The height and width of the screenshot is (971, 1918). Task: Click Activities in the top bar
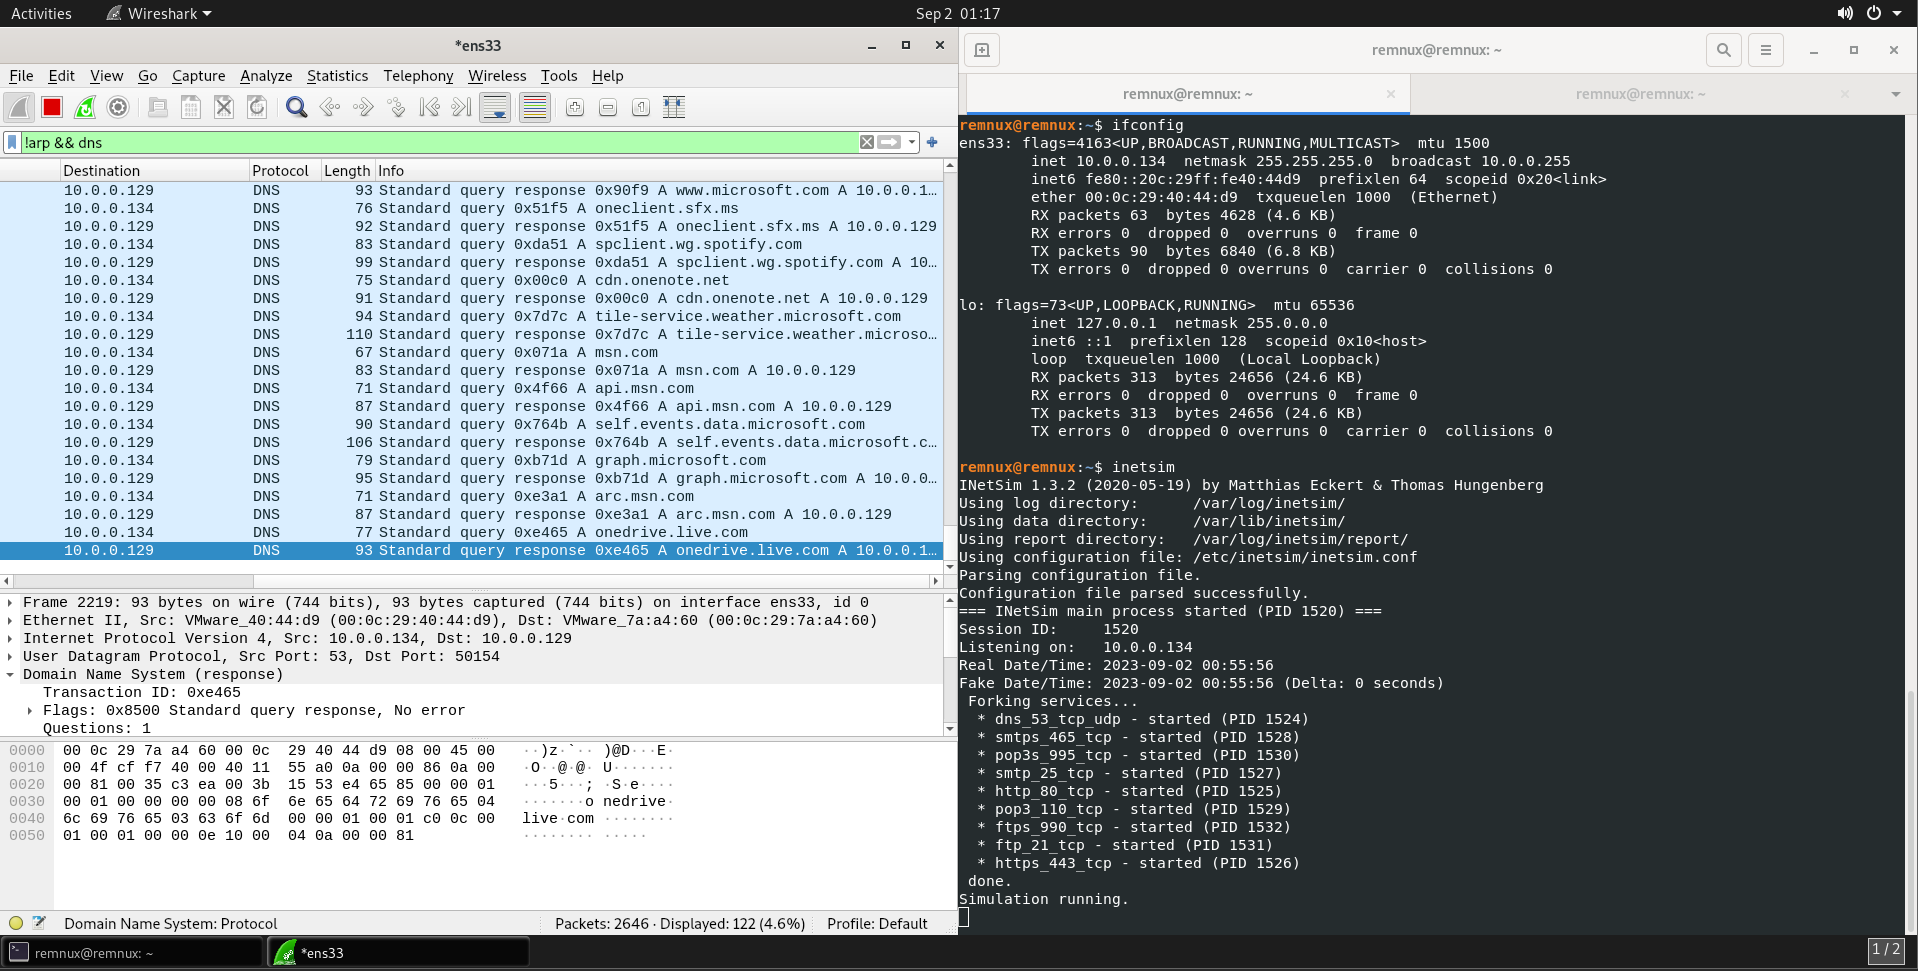pyautogui.click(x=41, y=13)
